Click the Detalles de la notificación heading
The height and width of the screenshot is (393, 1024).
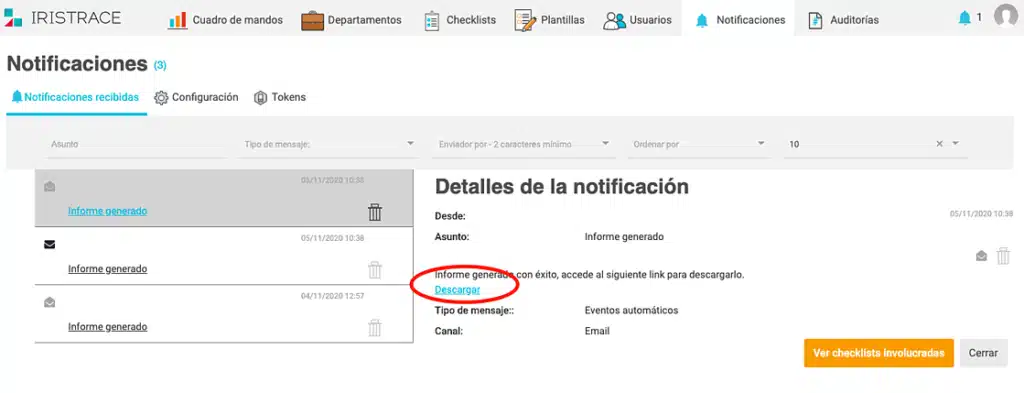tap(562, 187)
